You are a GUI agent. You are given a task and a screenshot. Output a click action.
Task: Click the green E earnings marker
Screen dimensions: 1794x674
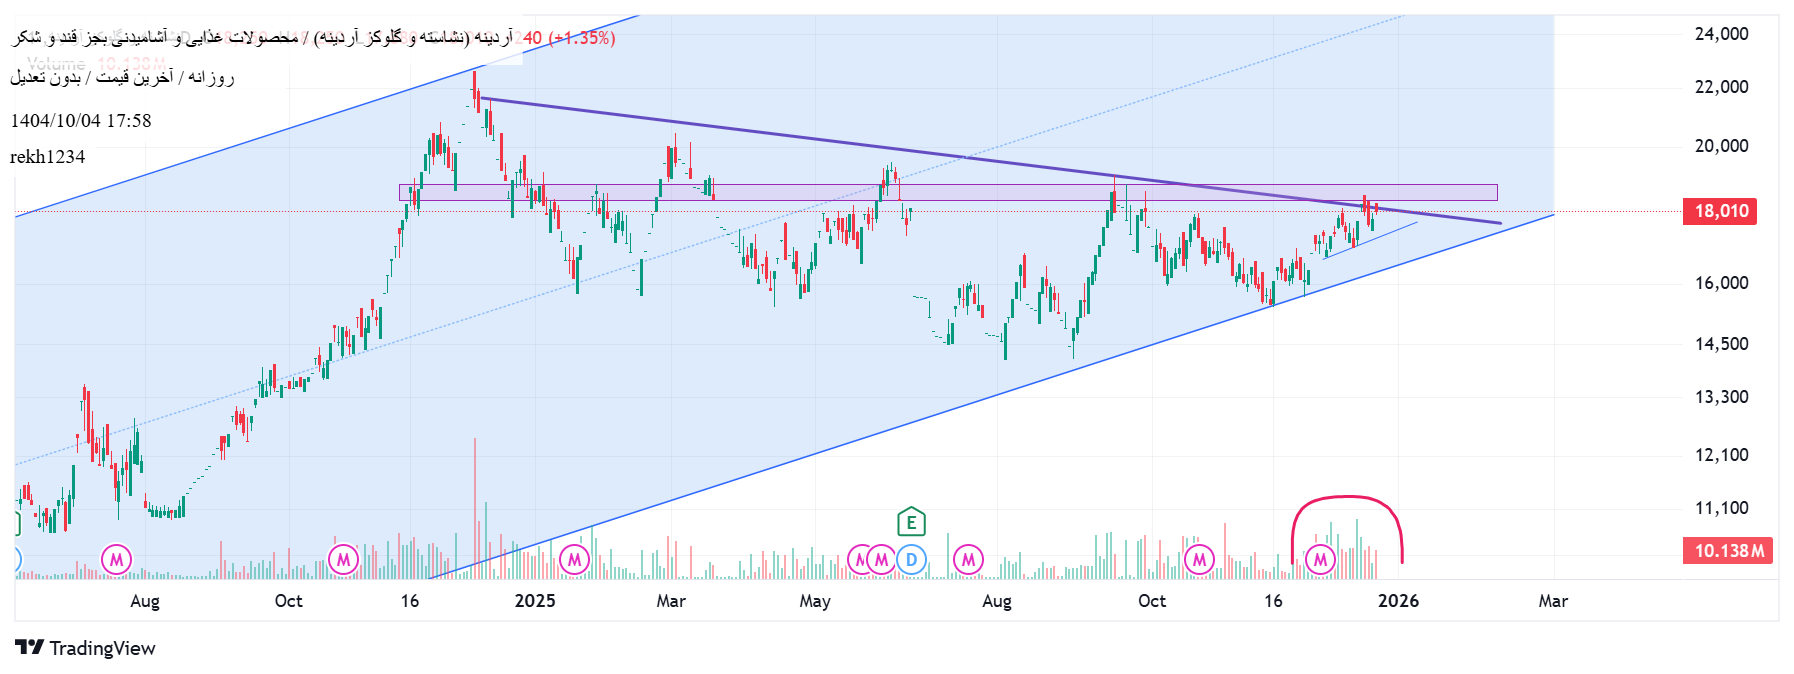tap(910, 522)
